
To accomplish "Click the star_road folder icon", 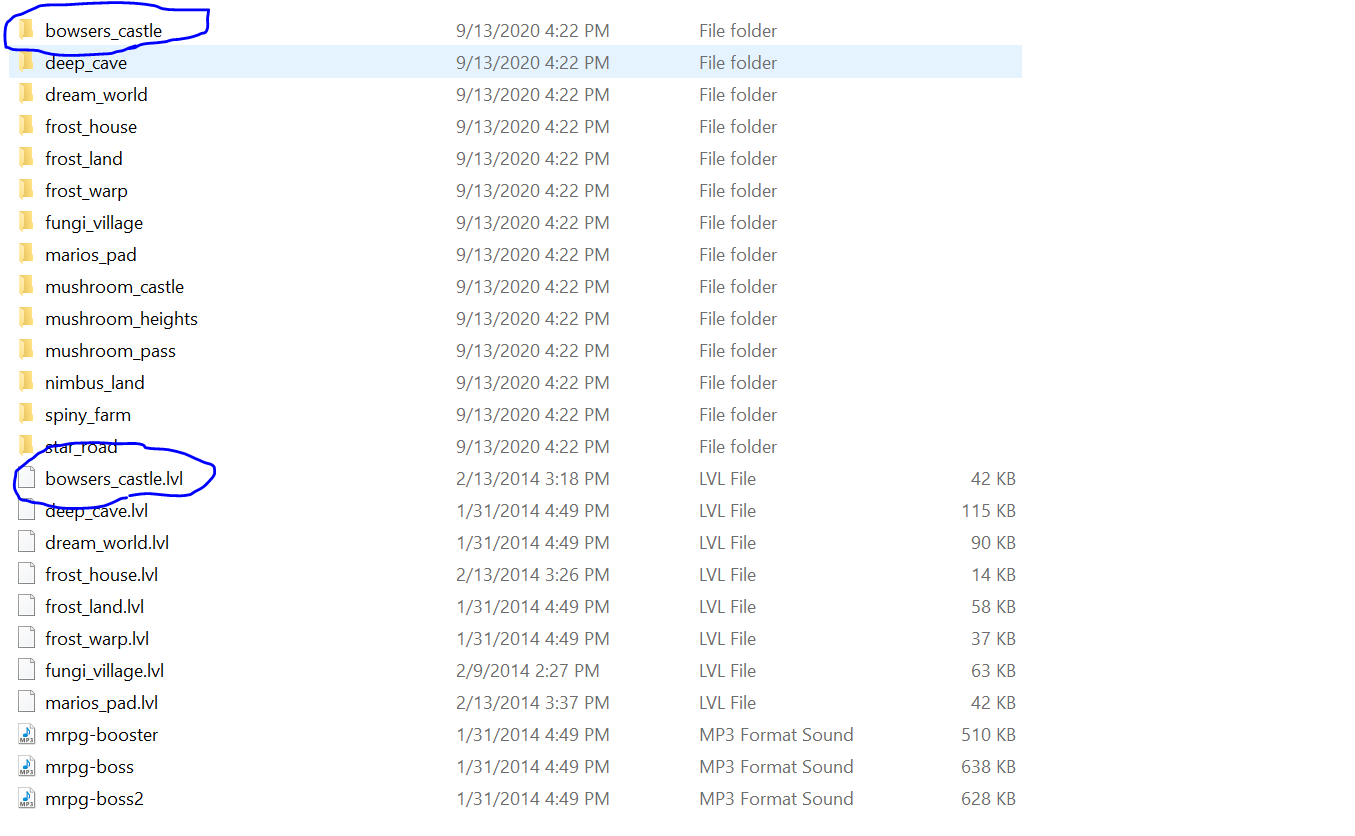I will pyautogui.click(x=26, y=446).
